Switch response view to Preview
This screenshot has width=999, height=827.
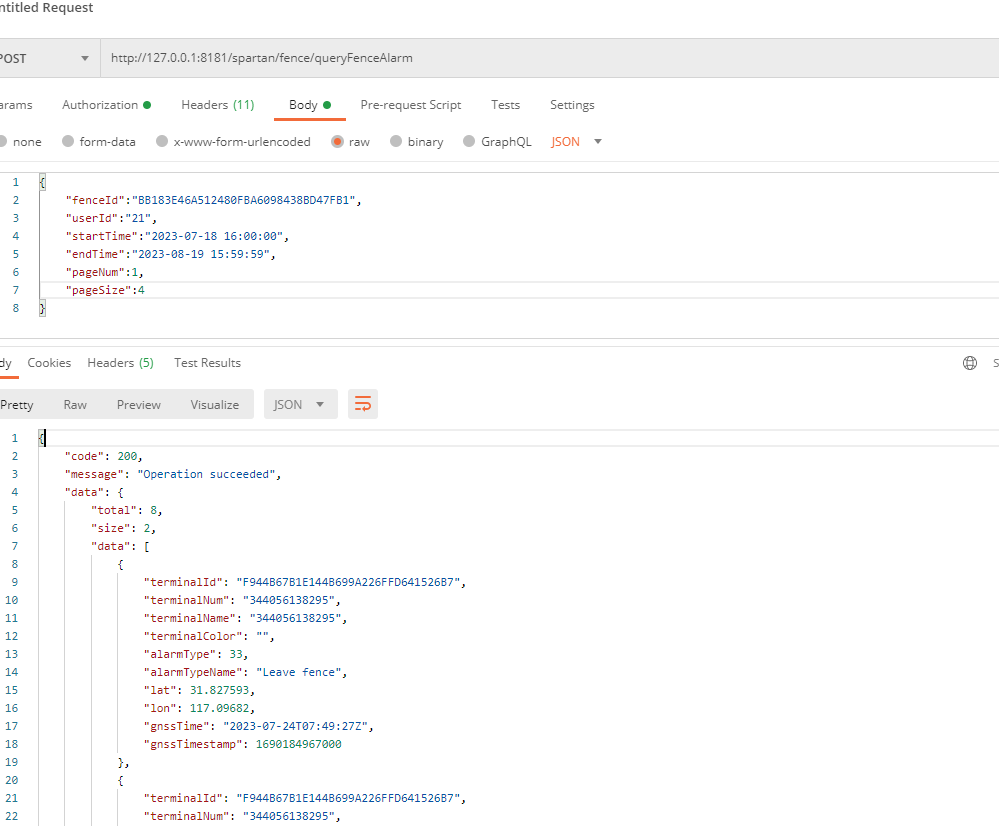(x=138, y=404)
